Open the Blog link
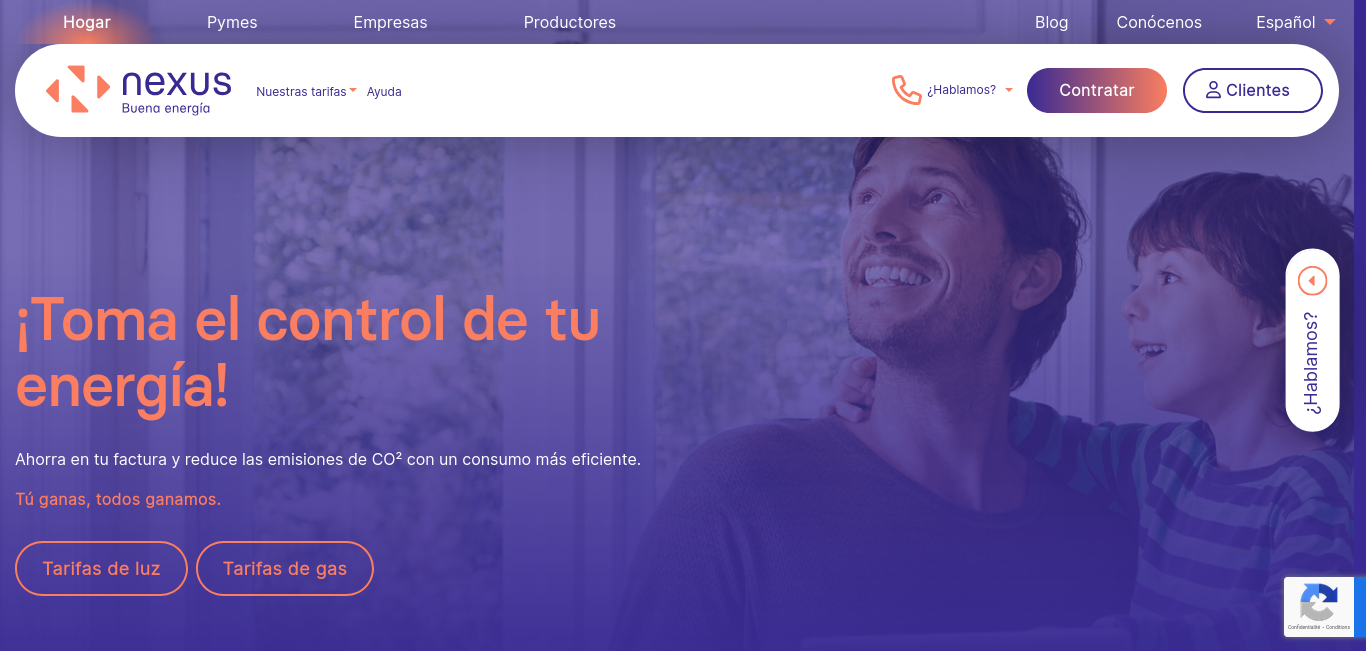 pyautogui.click(x=1052, y=22)
